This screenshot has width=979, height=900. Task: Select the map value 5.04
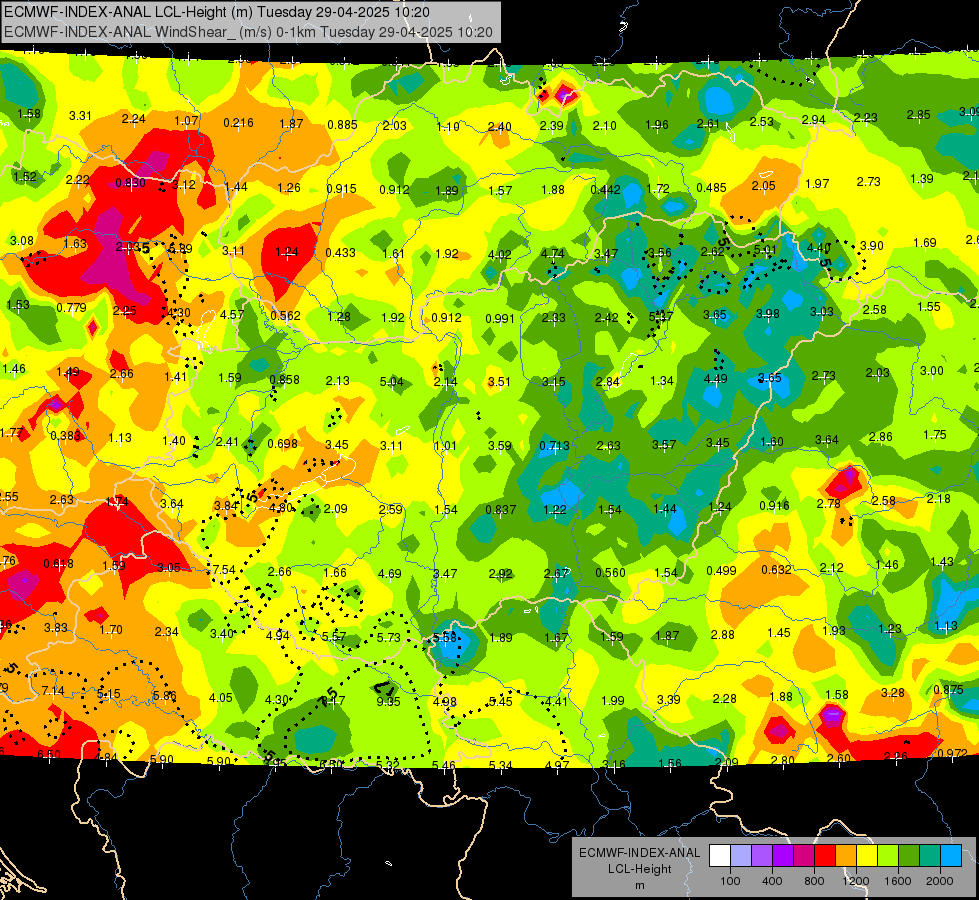391,382
